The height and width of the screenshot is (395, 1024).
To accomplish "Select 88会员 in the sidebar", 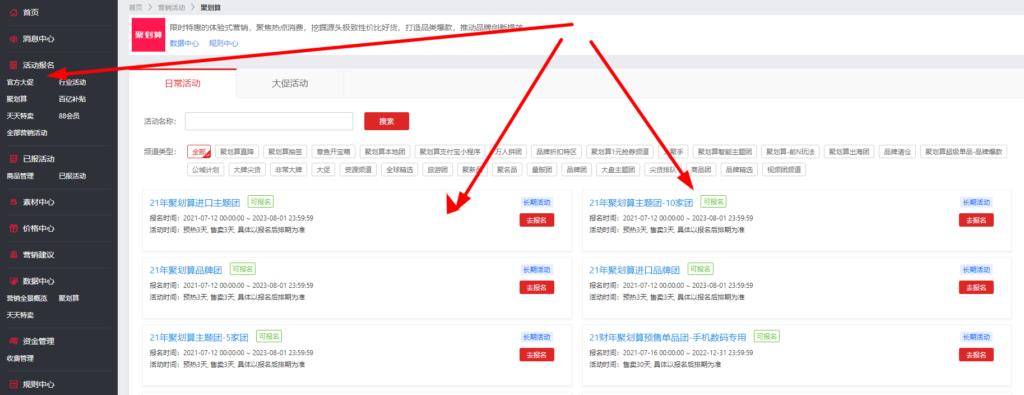I will (x=69, y=116).
